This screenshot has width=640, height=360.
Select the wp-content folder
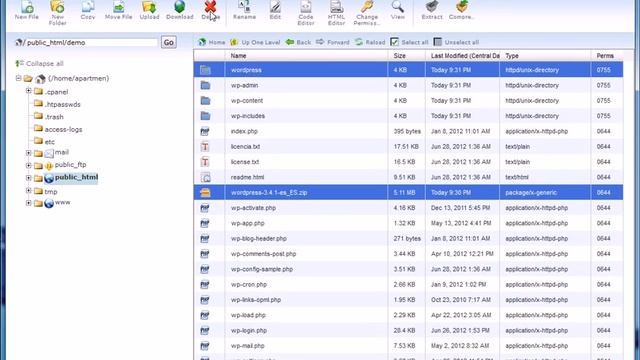point(408,100)
